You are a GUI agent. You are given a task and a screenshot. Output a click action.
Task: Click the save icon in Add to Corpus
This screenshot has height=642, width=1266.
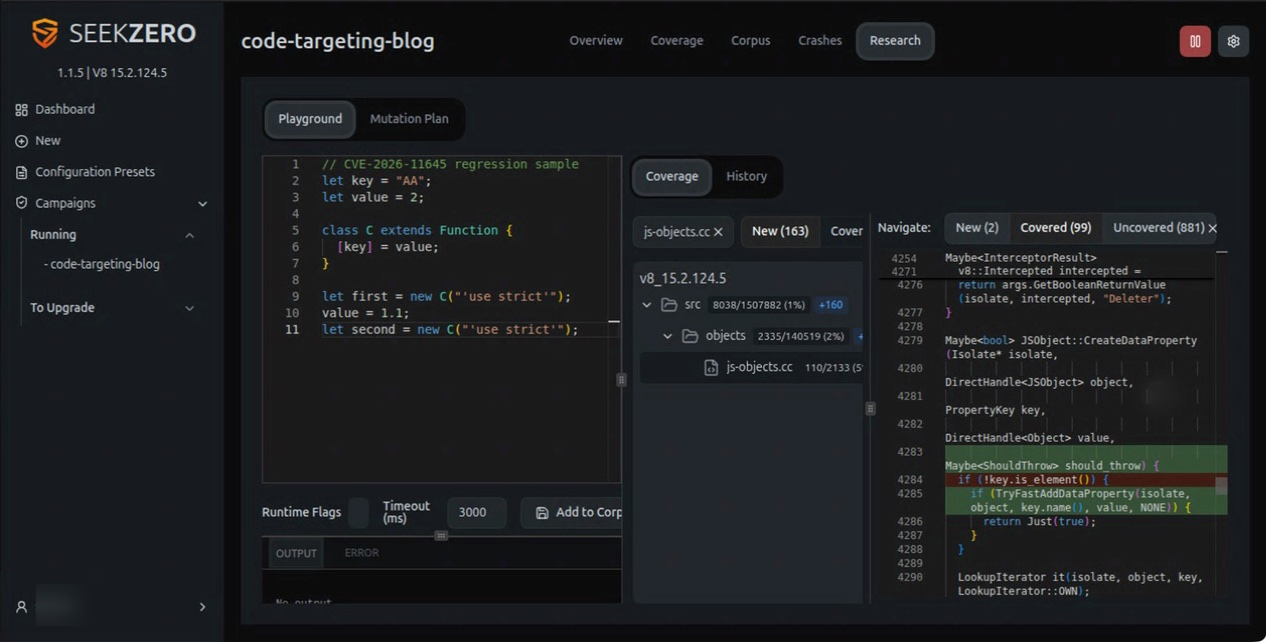(542, 513)
